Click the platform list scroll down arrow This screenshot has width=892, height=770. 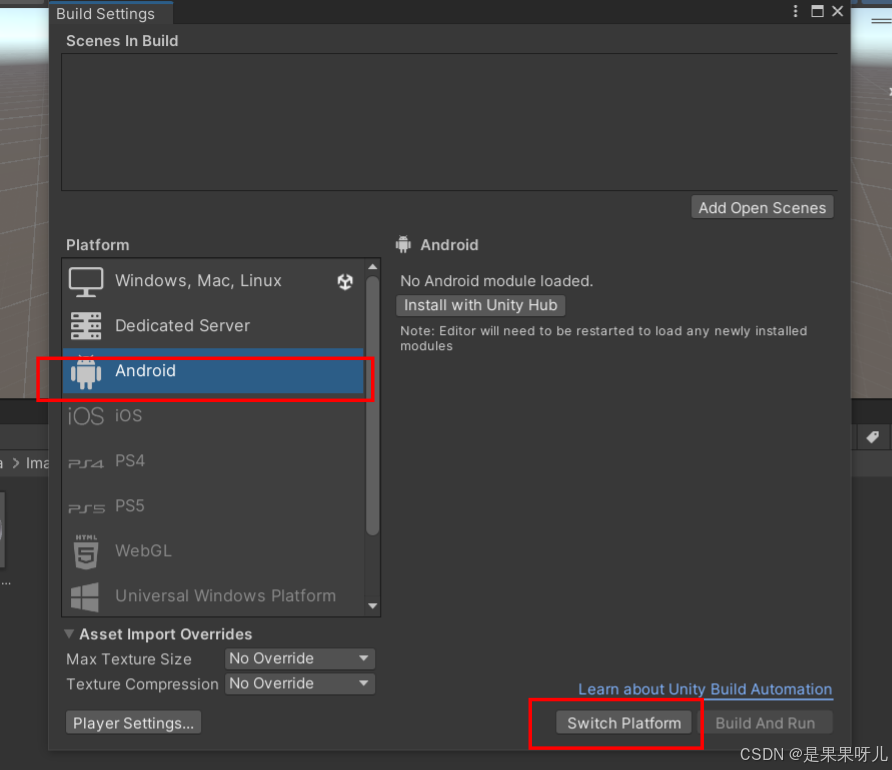[x=373, y=606]
